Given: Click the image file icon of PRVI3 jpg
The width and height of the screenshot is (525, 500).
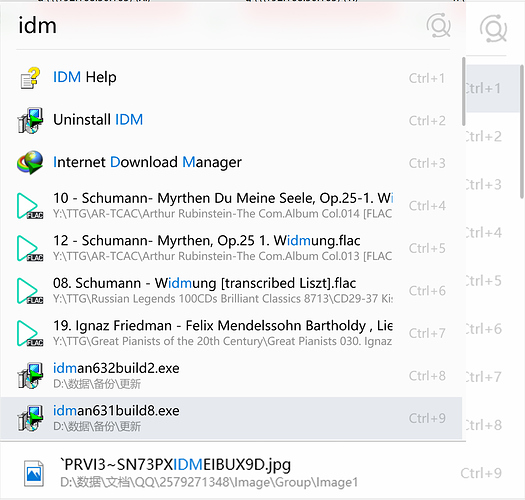Looking at the screenshot, I should (x=34, y=473).
